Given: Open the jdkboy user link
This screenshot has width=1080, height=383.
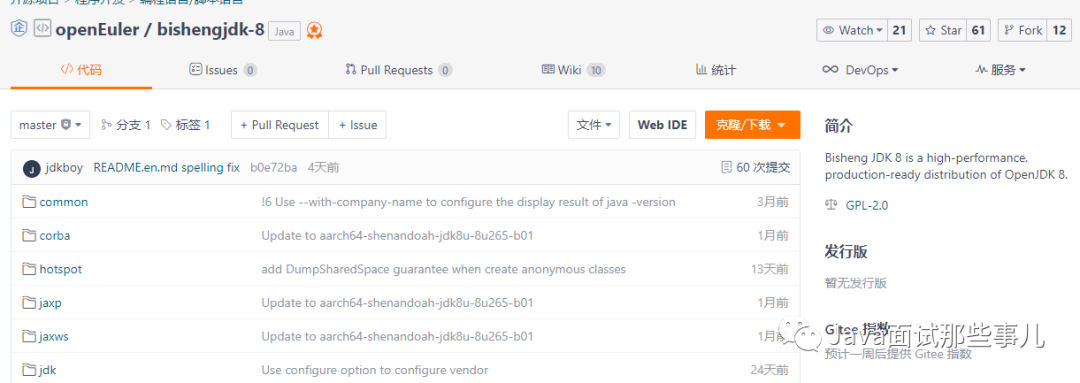Looking at the screenshot, I should coord(65,167).
